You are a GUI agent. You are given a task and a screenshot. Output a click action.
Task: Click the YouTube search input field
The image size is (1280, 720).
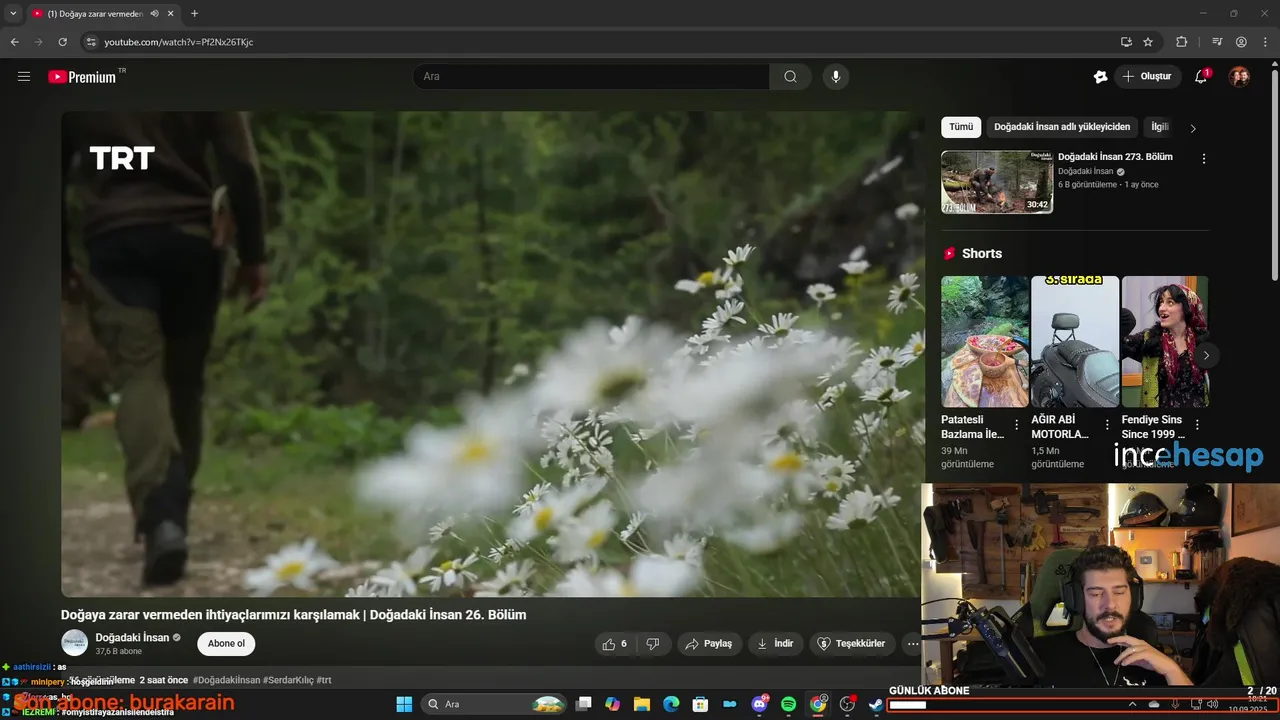591,76
